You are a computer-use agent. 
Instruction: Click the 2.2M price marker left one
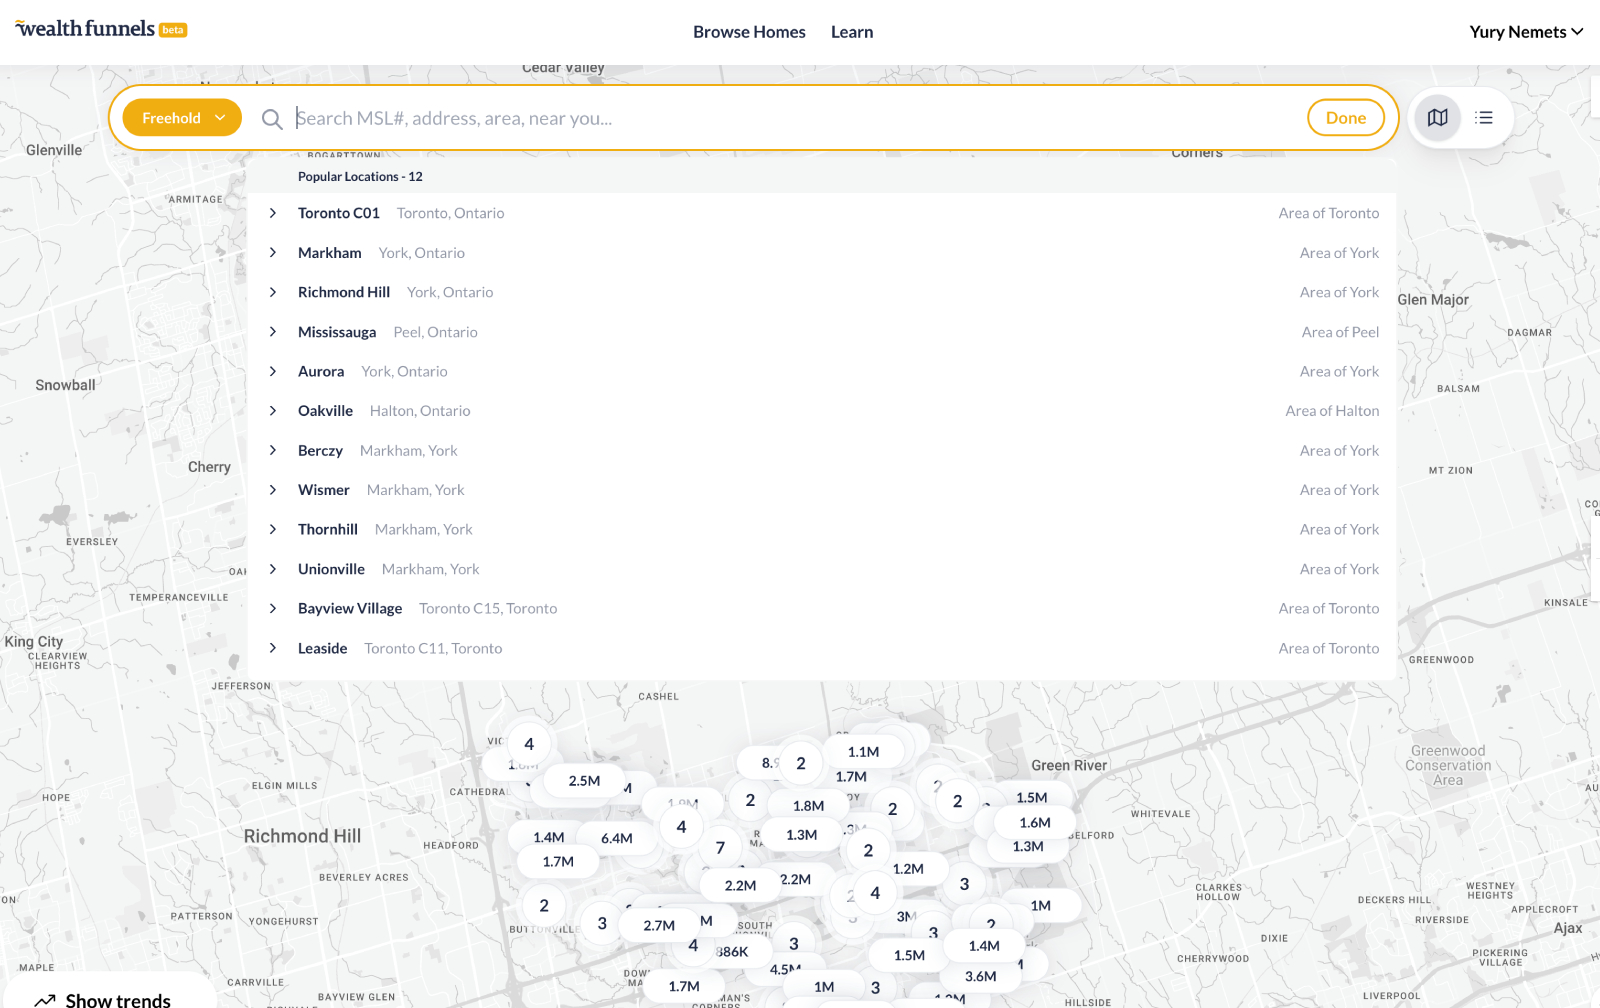(x=740, y=886)
